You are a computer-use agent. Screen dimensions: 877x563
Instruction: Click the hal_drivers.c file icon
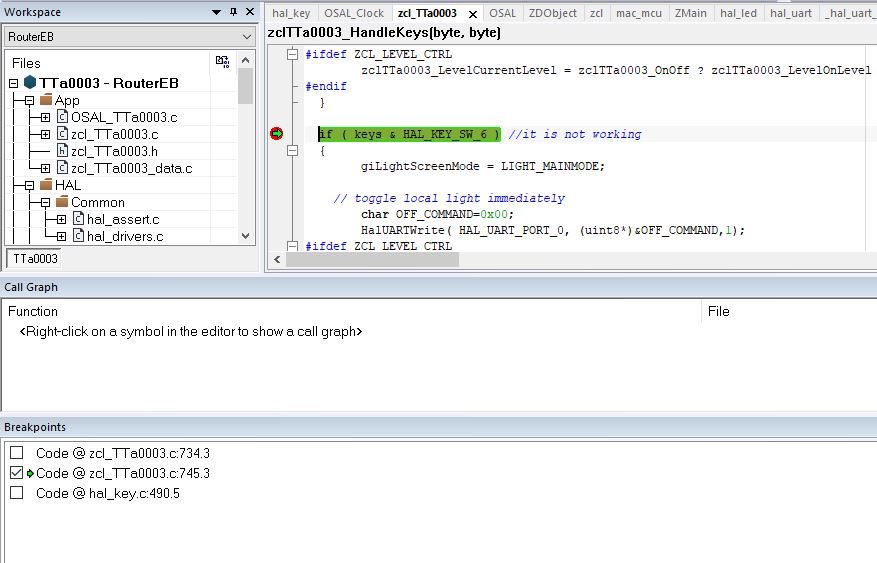(x=79, y=235)
